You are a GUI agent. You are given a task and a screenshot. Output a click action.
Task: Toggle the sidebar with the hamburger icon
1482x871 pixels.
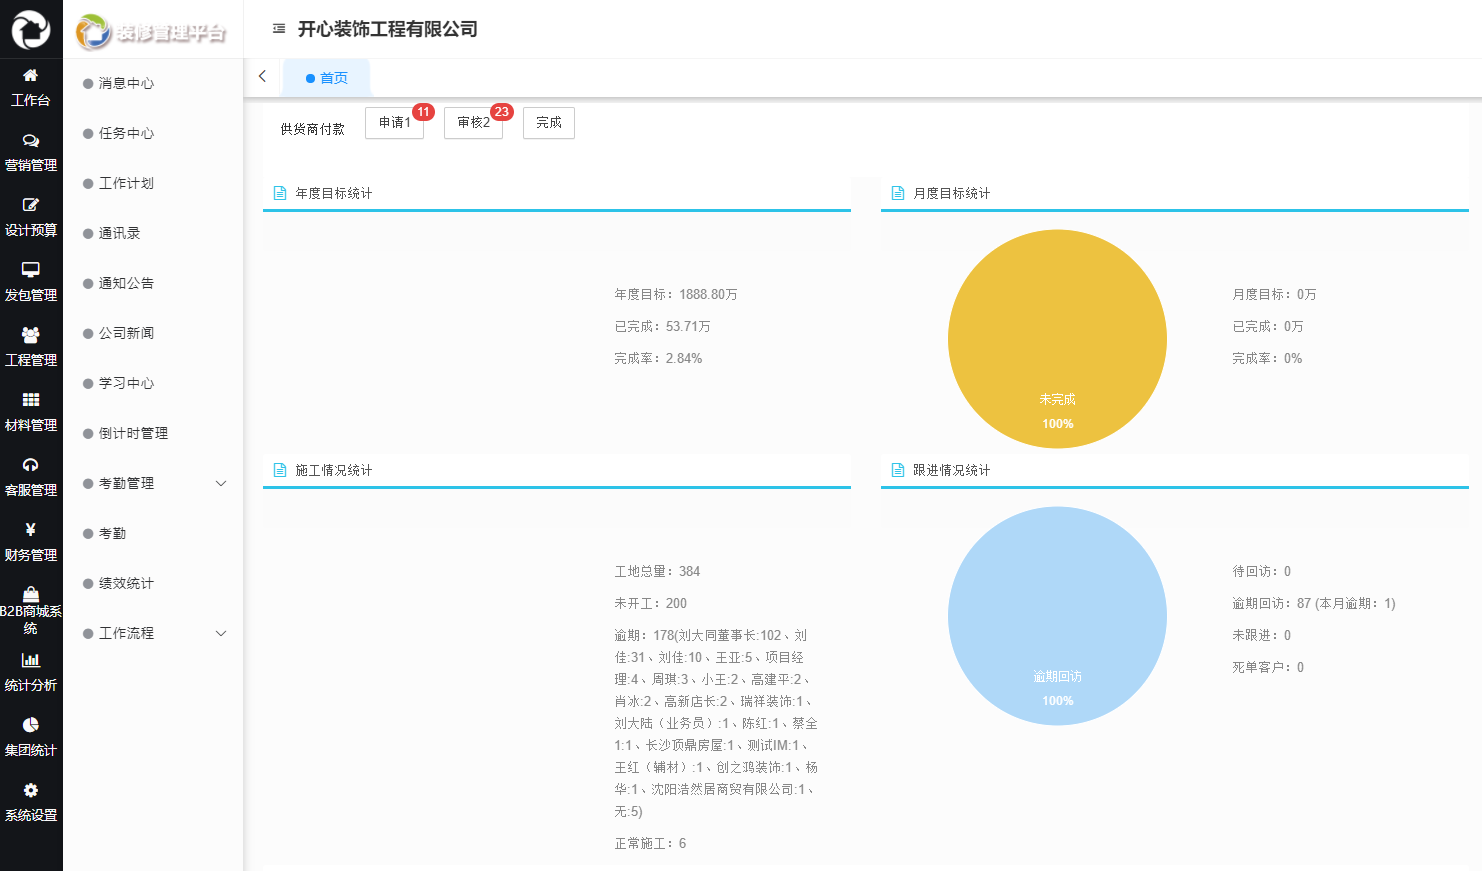click(x=278, y=29)
